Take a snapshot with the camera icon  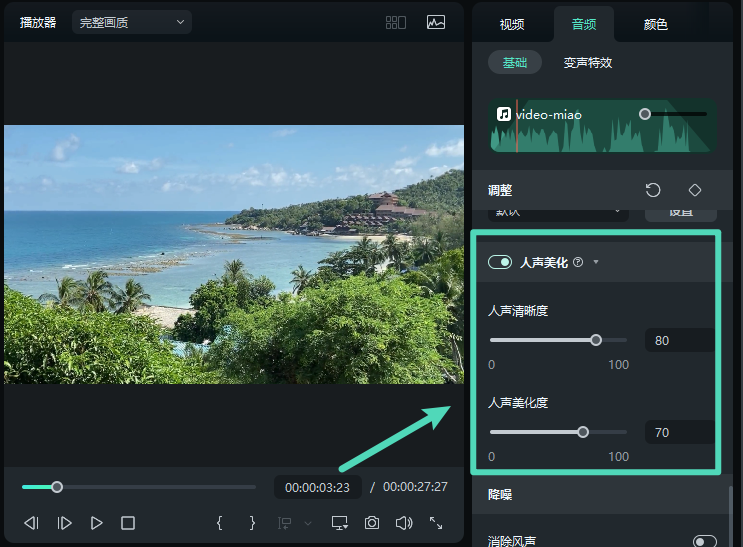(372, 523)
